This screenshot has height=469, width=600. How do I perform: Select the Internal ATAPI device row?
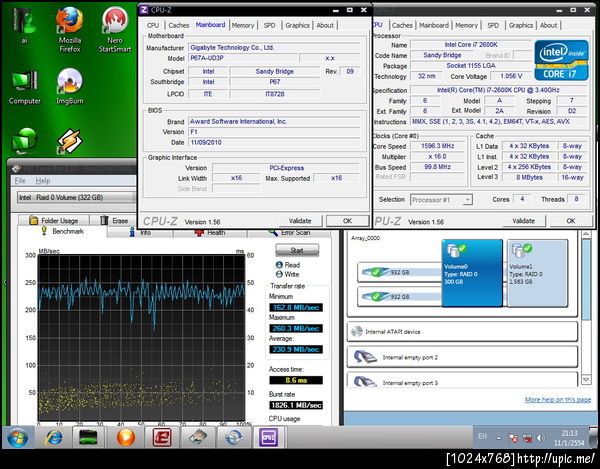[x=462, y=332]
